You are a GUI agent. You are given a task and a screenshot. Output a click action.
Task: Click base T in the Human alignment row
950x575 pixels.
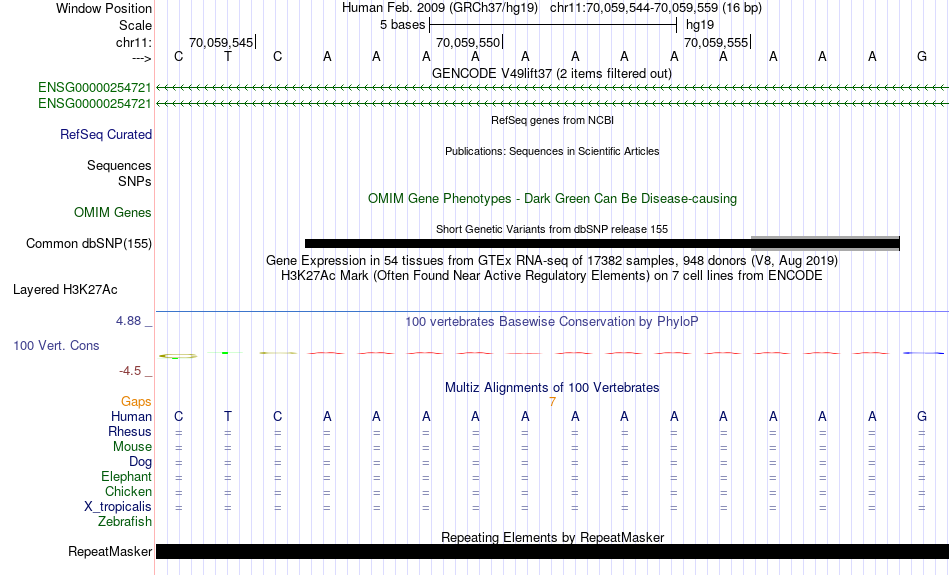point(228,416)
